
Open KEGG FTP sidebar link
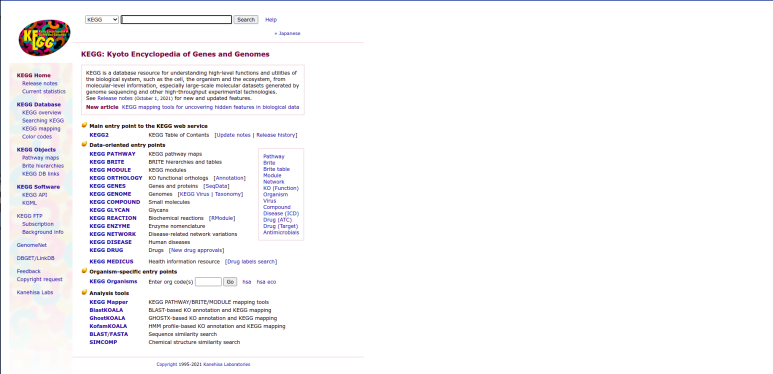click(x=30, y=216)
